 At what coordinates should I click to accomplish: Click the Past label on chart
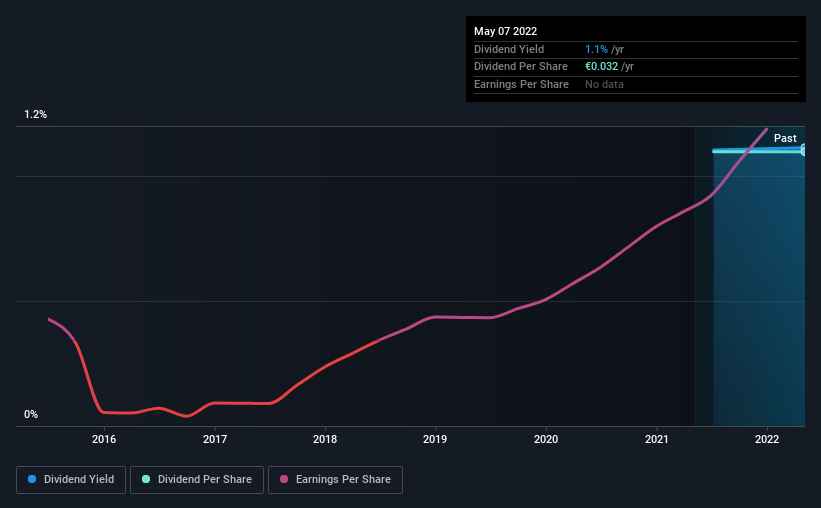click(785, 138)
